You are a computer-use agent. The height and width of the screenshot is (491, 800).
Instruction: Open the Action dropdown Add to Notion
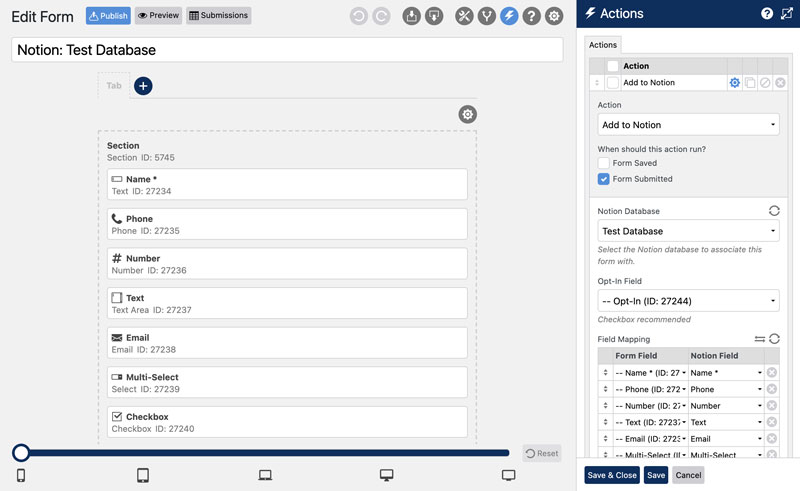[688, 125]
